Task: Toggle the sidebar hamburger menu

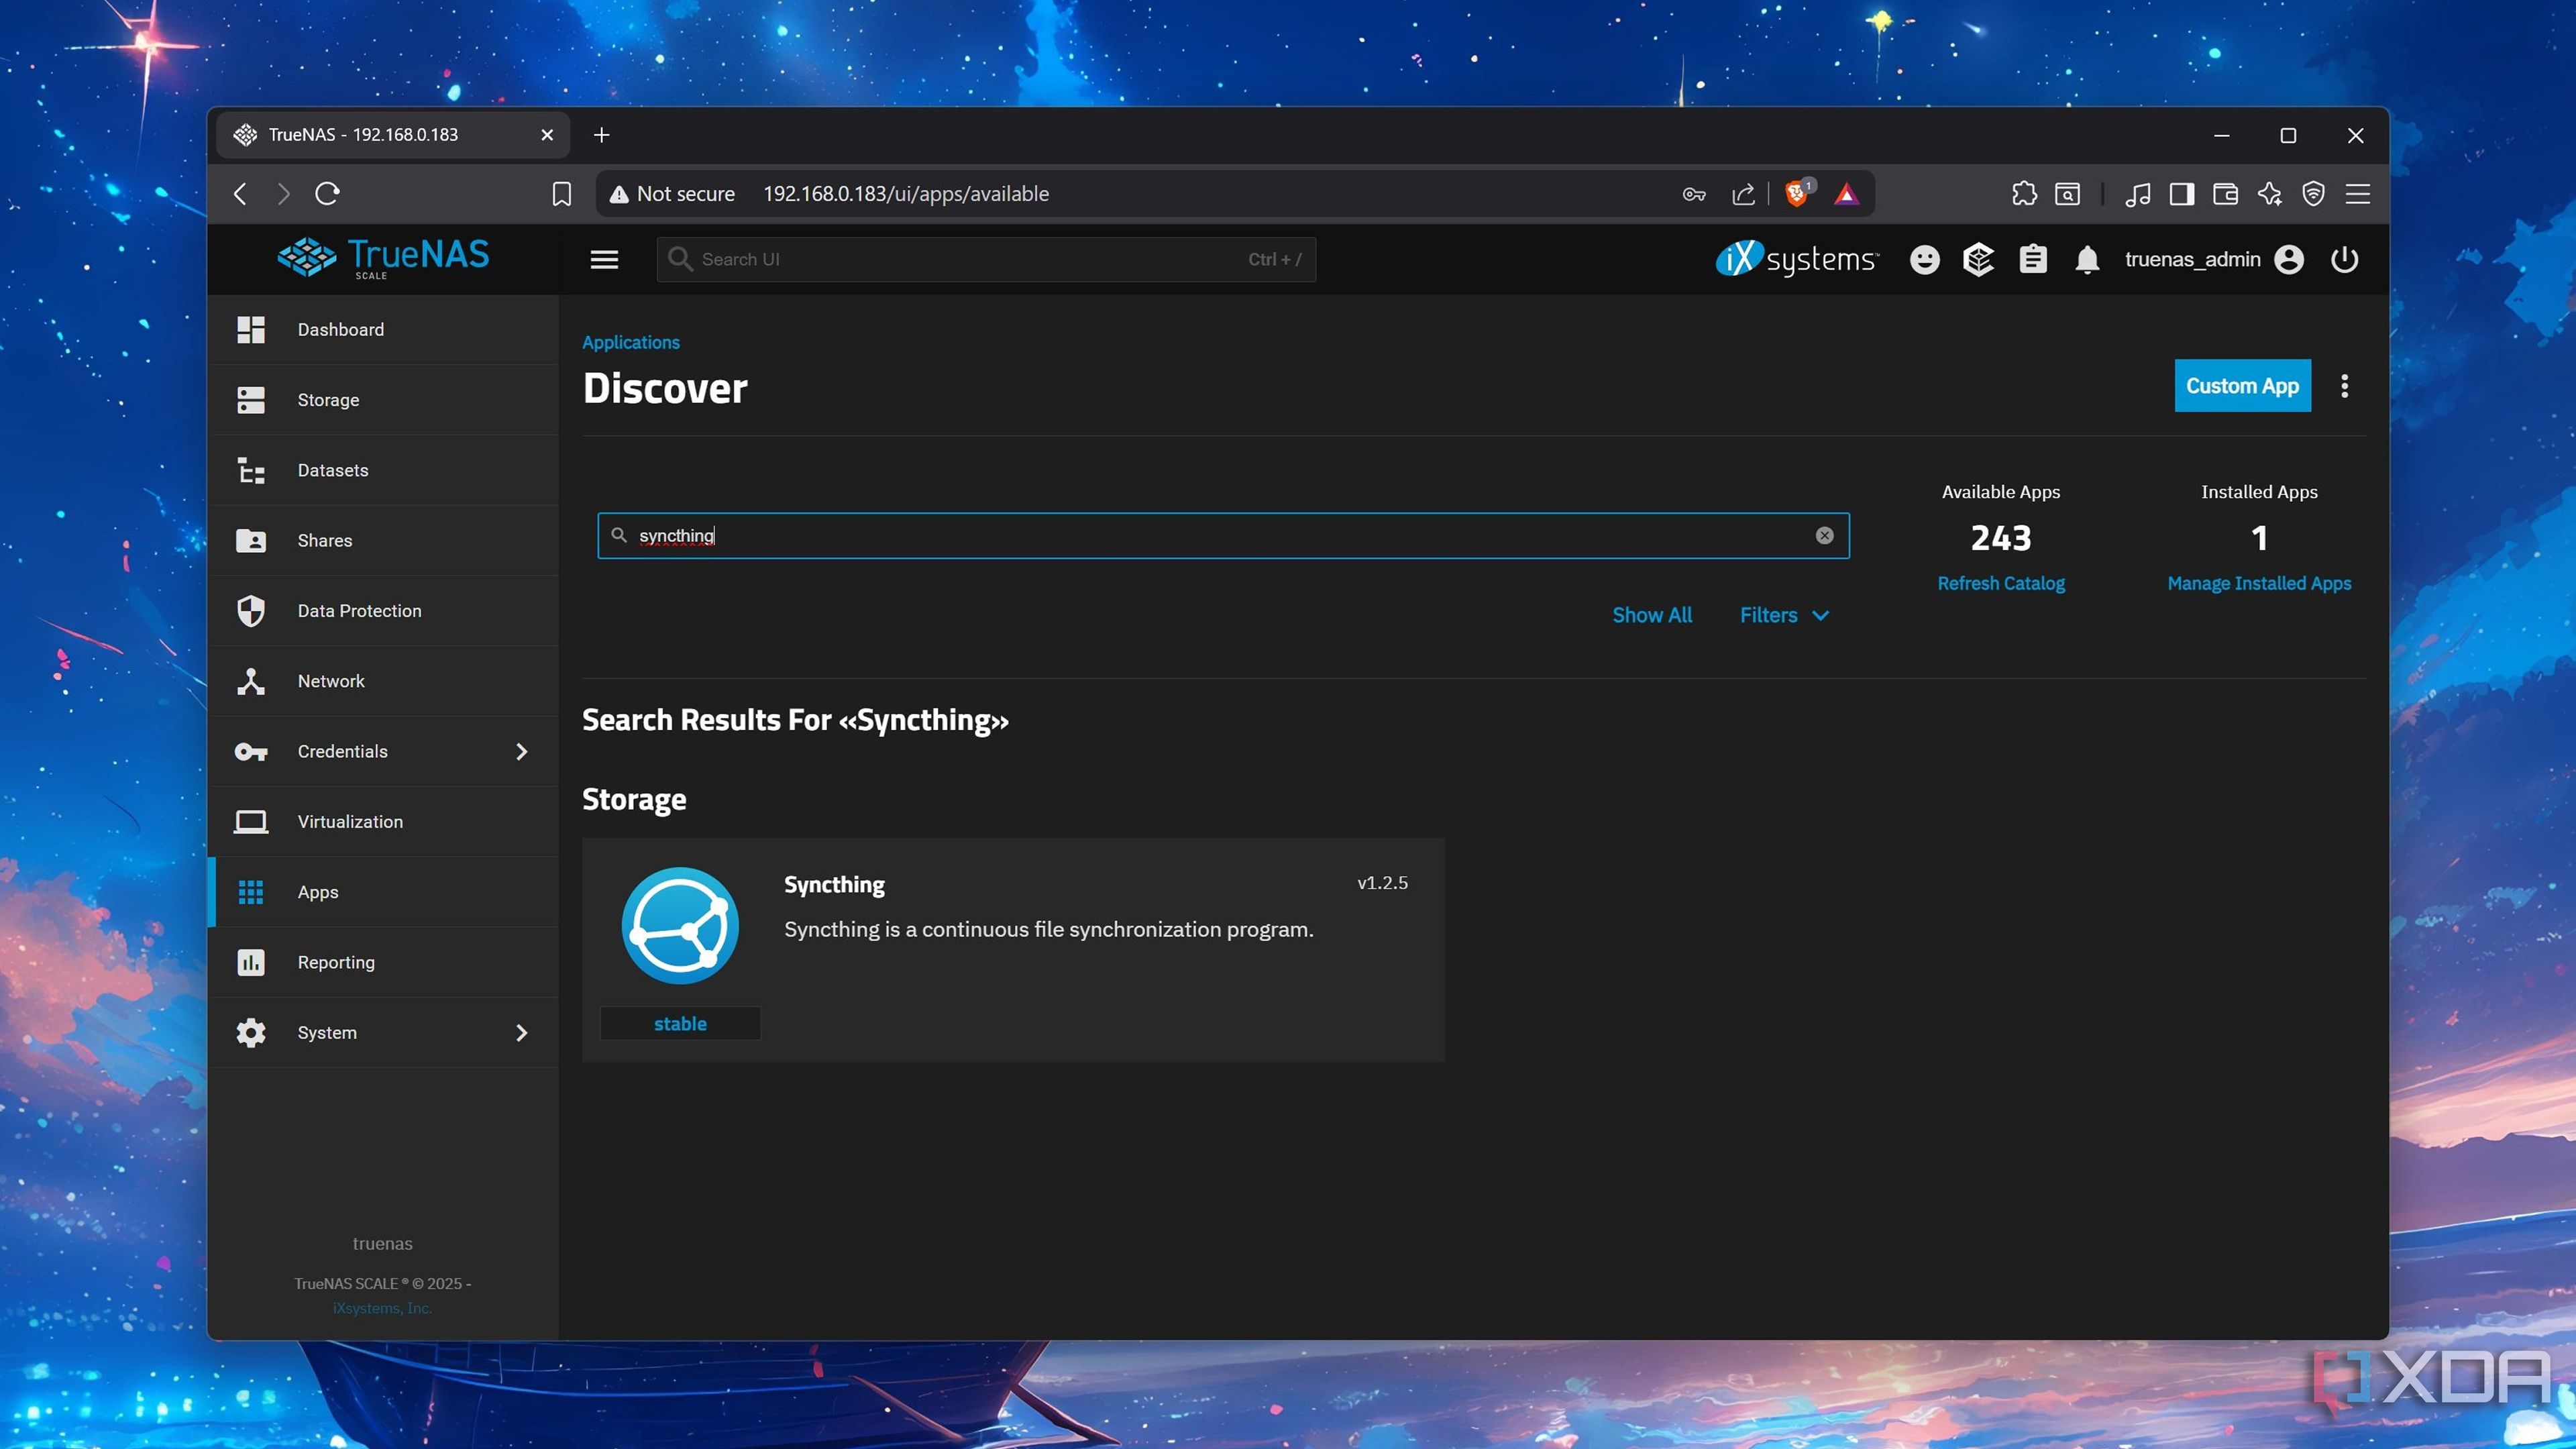Action: click(604, 260)
